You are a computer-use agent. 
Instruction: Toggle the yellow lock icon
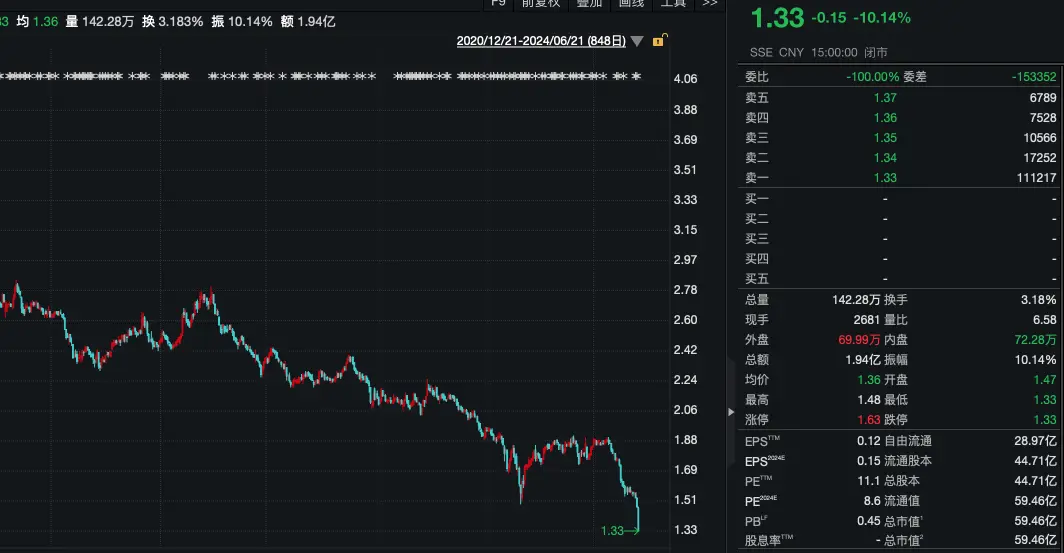(x=659, y=41)
